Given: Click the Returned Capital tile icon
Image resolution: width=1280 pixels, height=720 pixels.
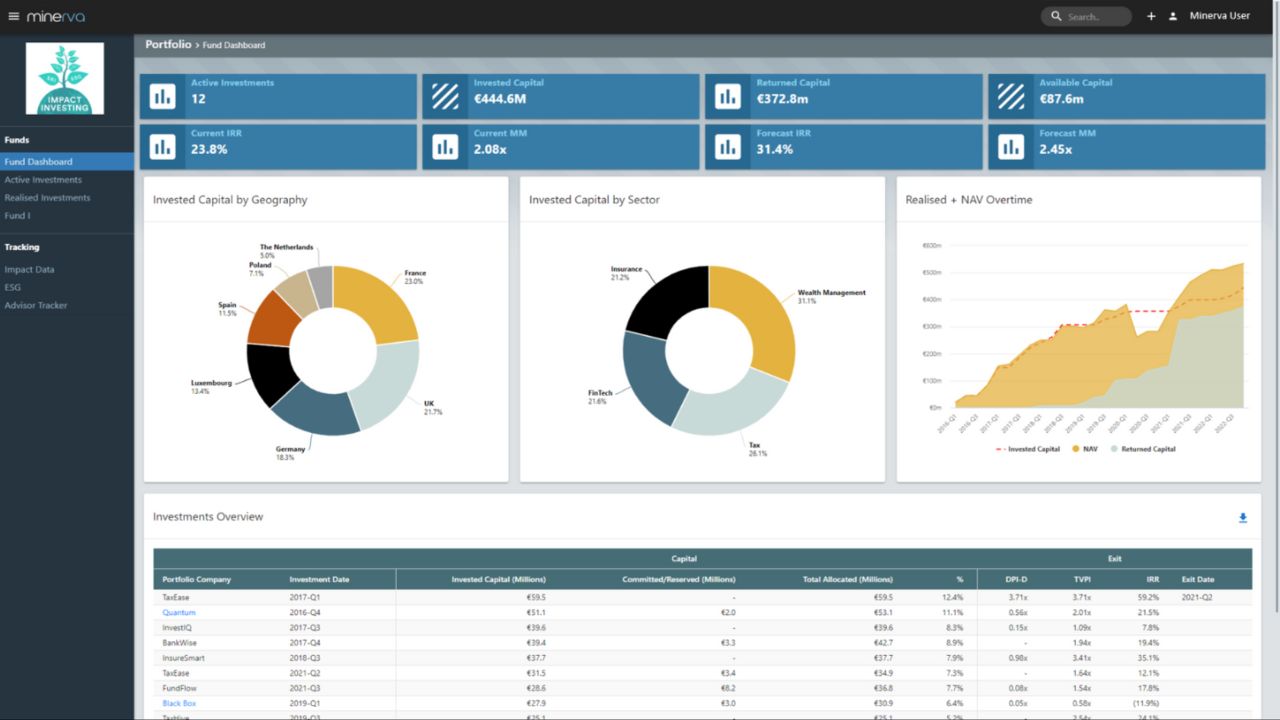Looking at the screenshot, I should (727, 95).
